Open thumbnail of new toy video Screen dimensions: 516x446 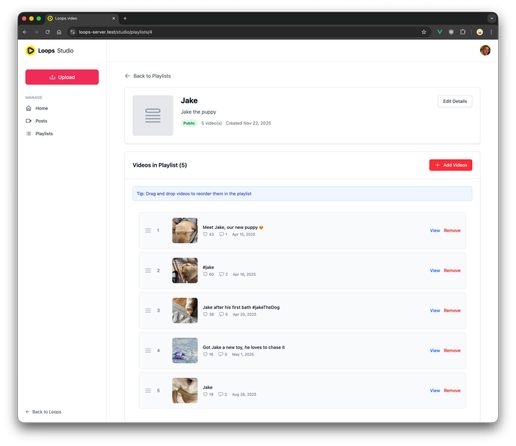[x=185, y=351]
